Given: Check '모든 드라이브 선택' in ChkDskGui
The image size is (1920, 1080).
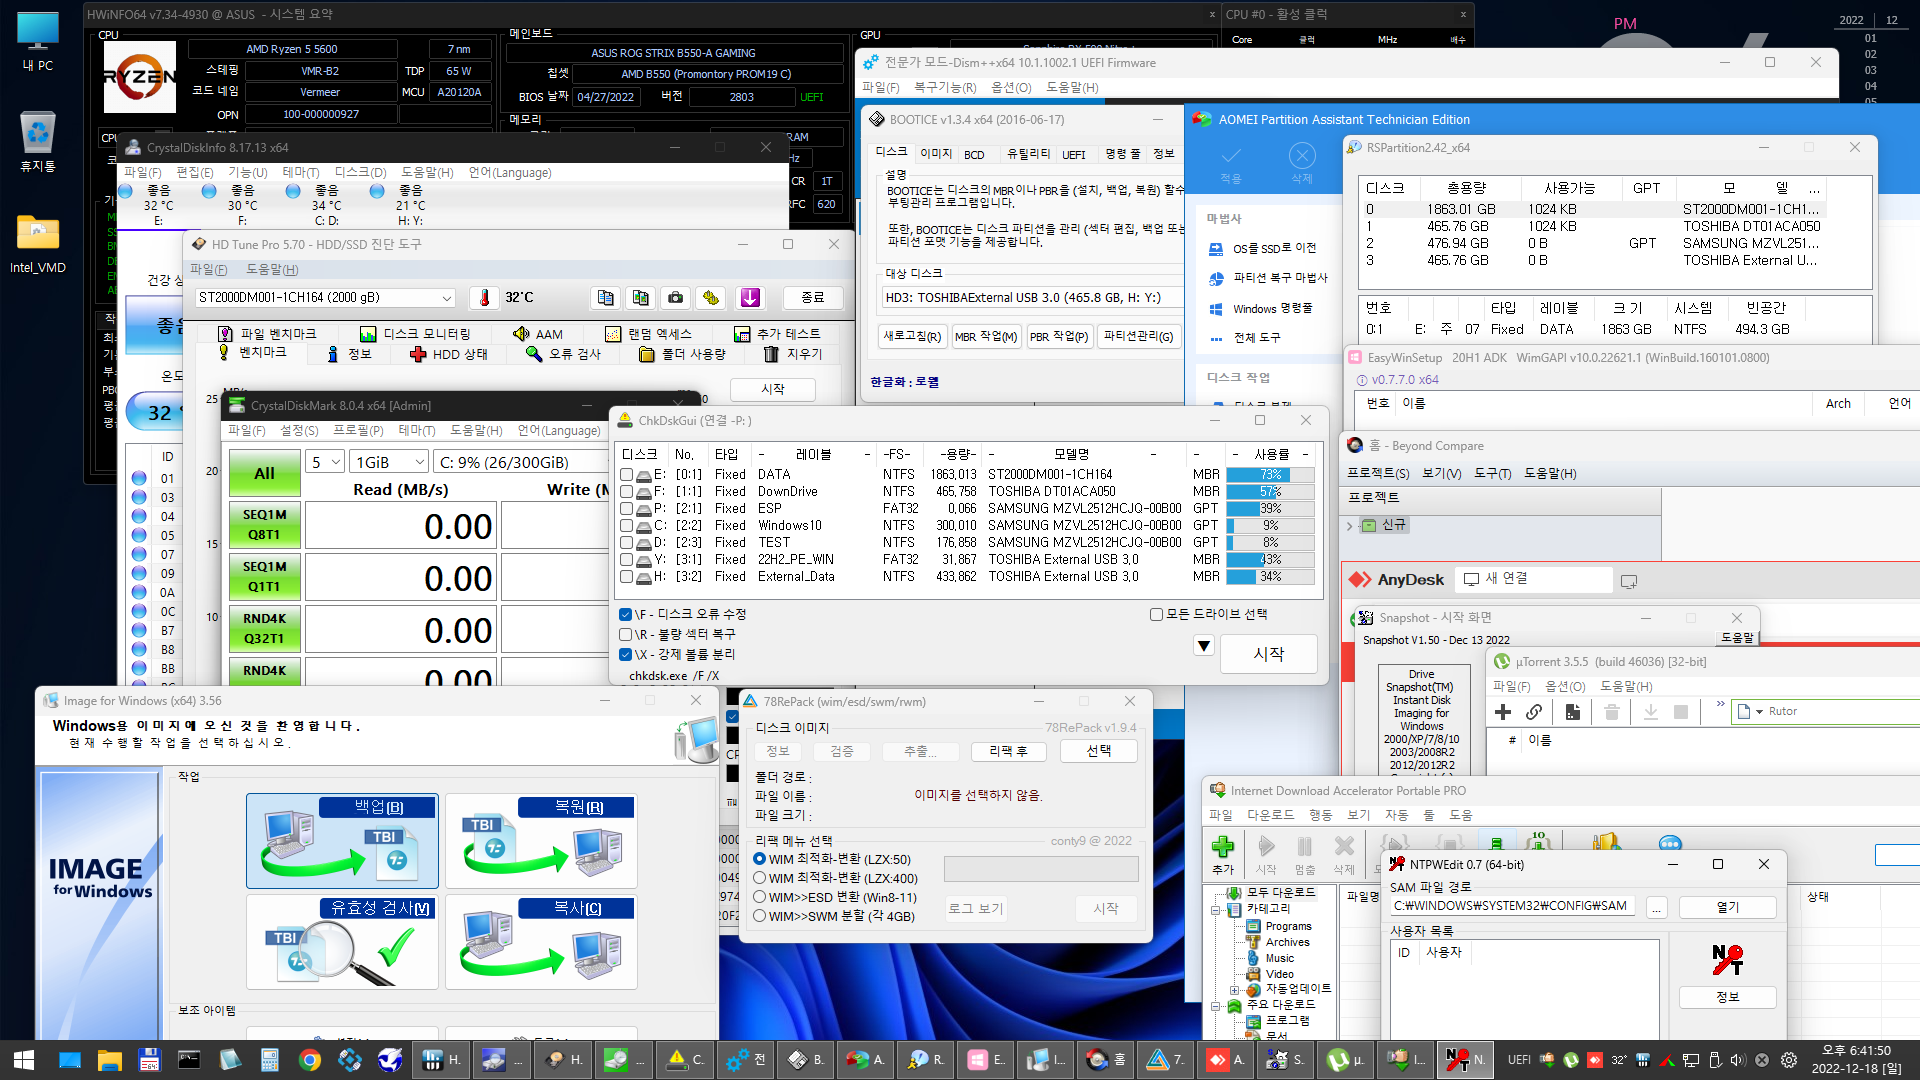Looking at the screenshot, I should (x=1156, y=615).
